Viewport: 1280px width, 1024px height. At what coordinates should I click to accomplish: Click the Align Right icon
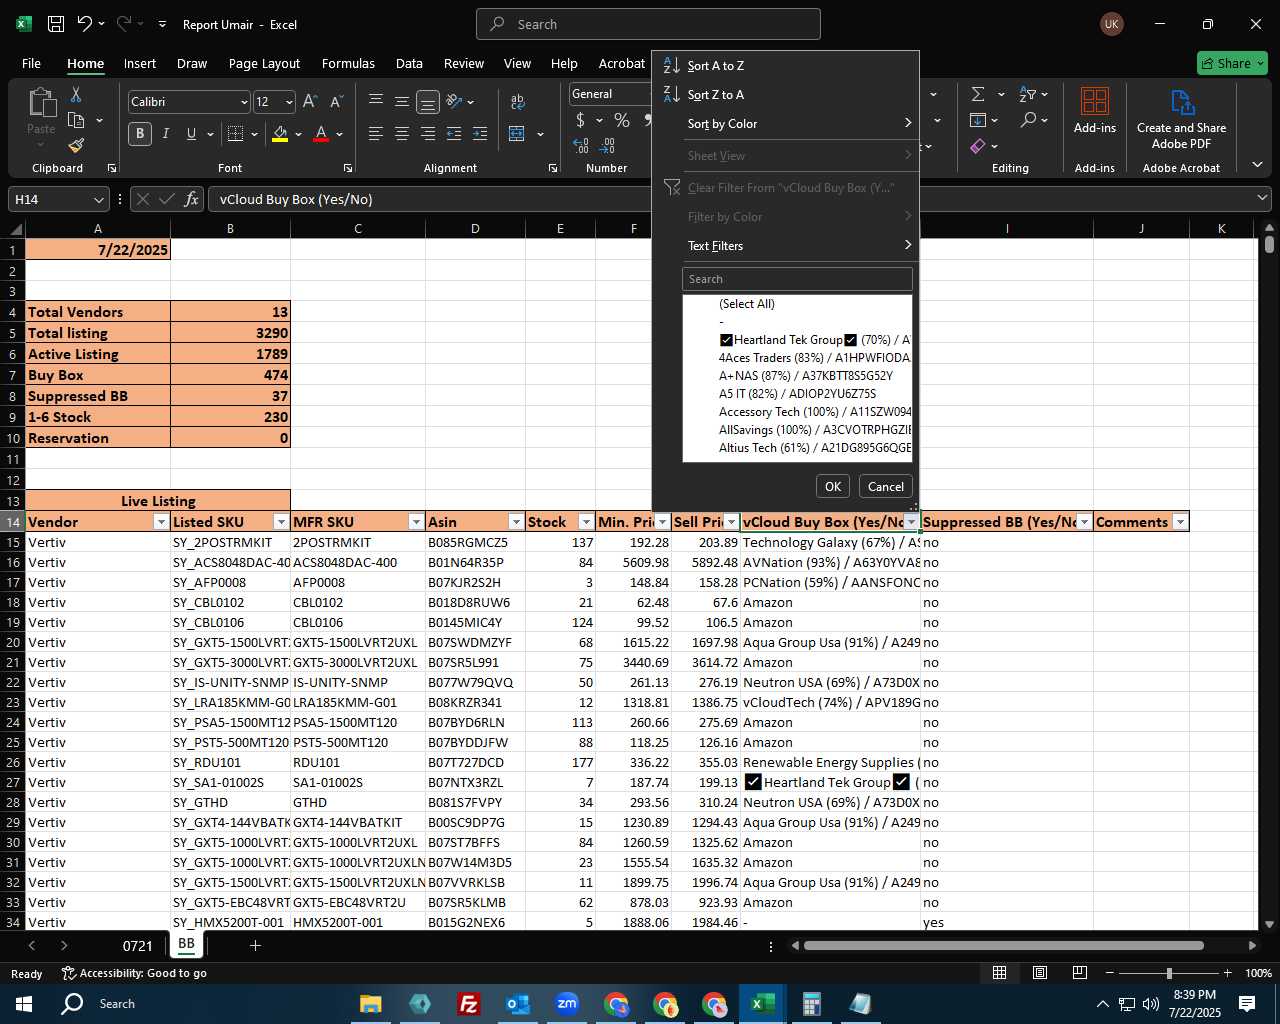click(x=427, y=134)
